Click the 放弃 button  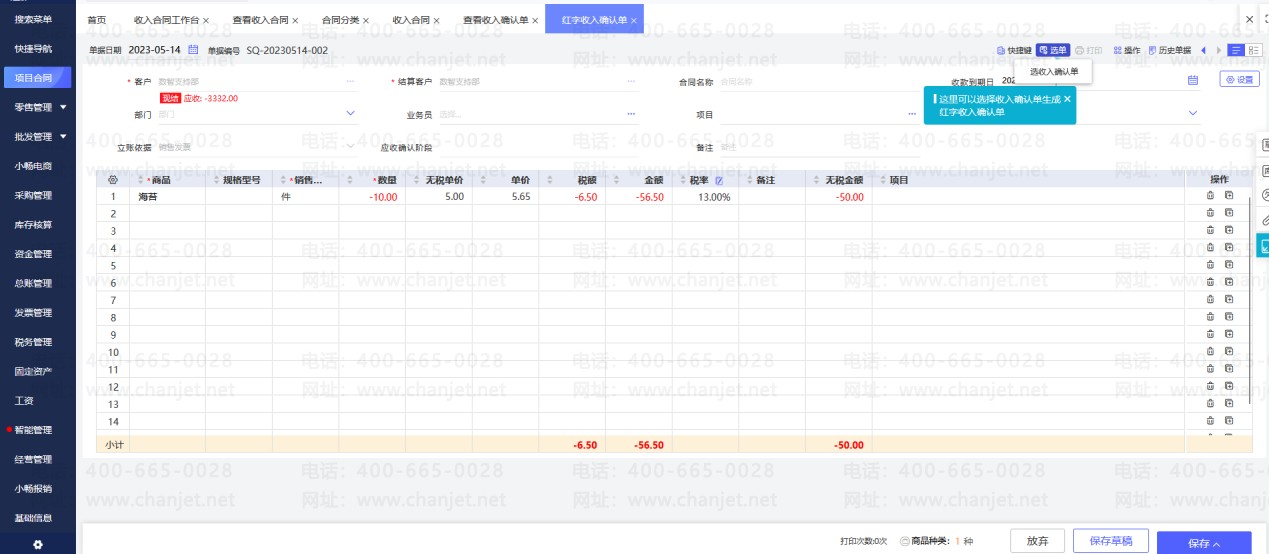1037,541
